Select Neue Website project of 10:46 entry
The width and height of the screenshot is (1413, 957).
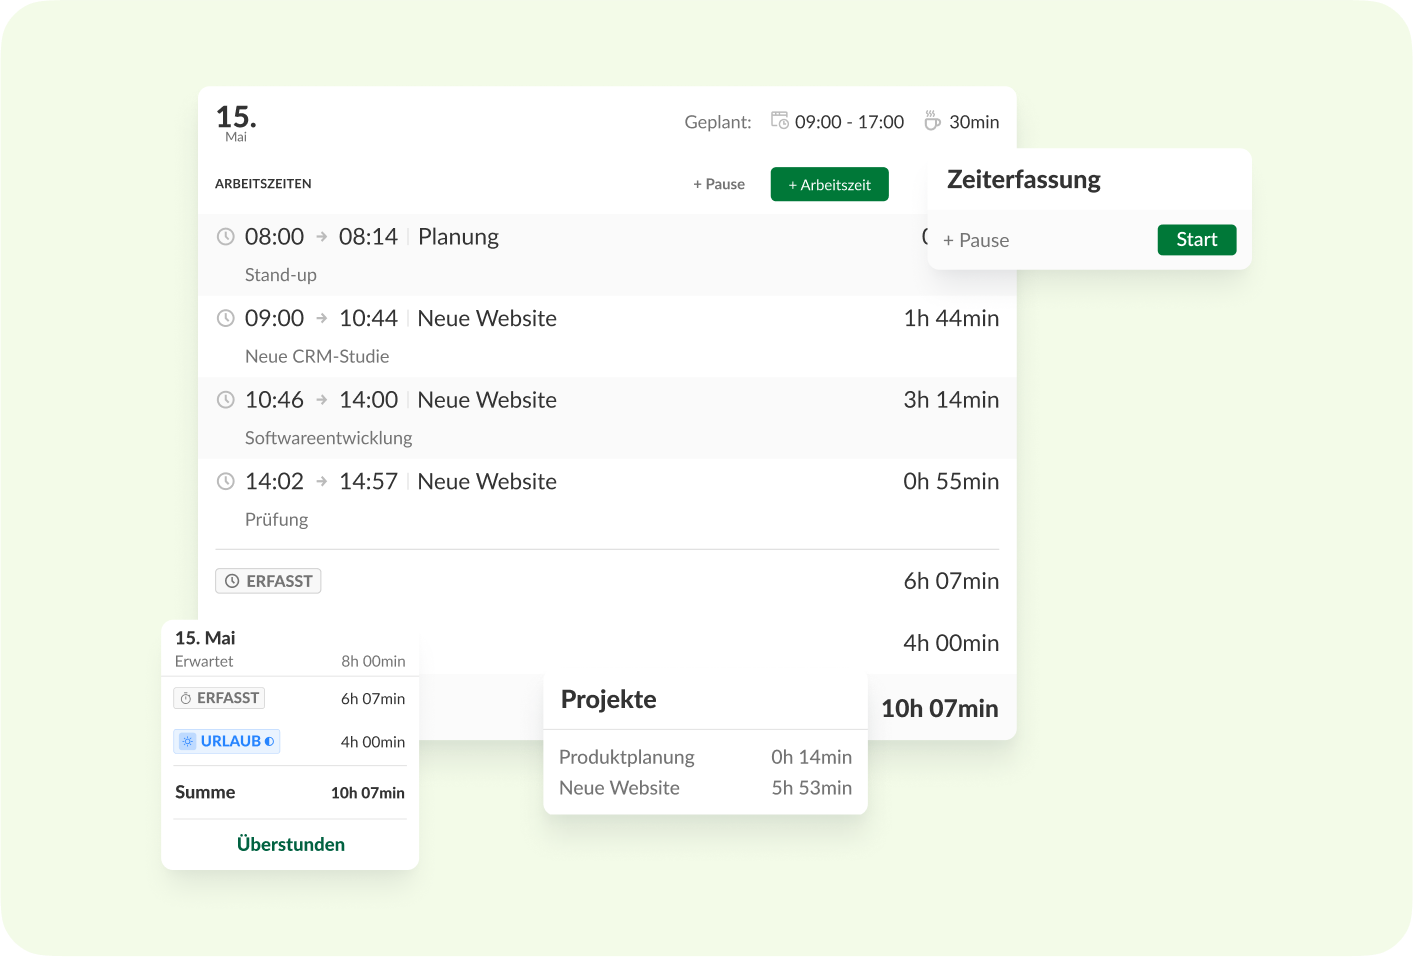(487, 400)
